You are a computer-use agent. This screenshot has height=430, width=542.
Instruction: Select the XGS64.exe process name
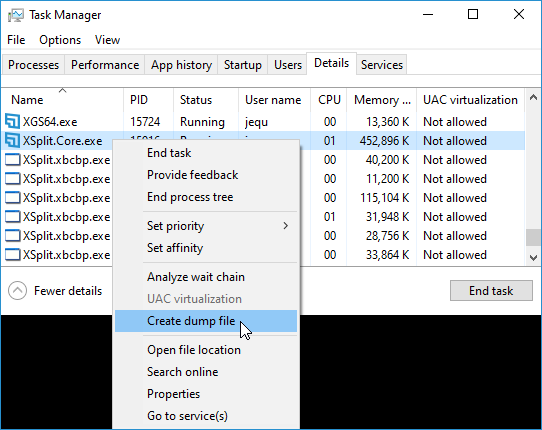point(50,122)
